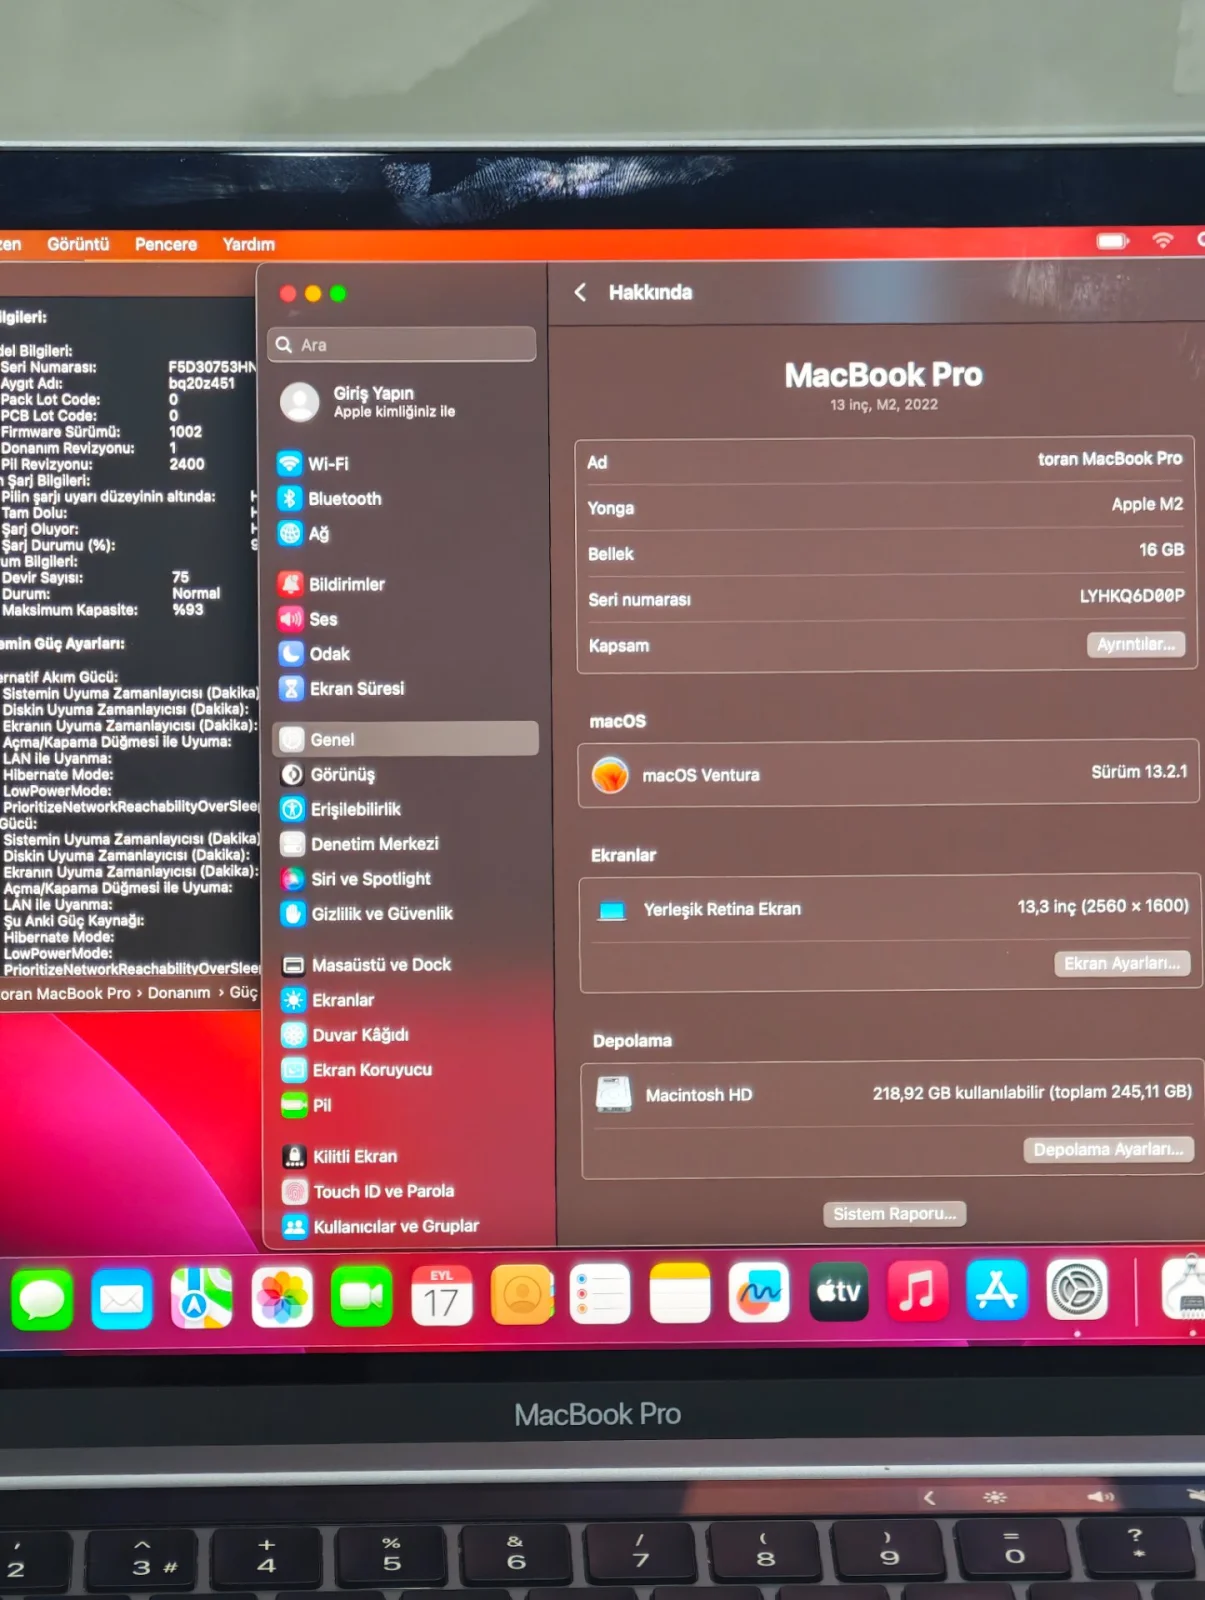The width and height of the screenshot is (1205, 1600).
Task: Open the Görüntü menu
Action: (x=78, y=244)
